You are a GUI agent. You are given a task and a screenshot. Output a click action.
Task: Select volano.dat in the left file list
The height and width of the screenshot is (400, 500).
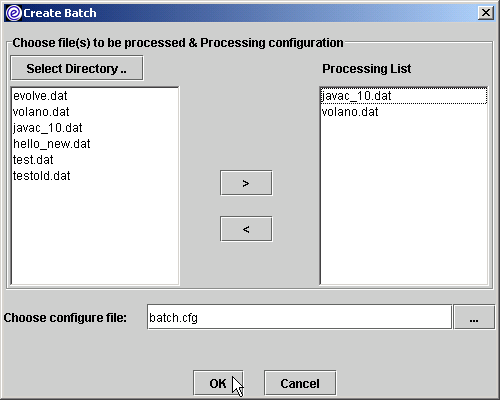(95, 112)
